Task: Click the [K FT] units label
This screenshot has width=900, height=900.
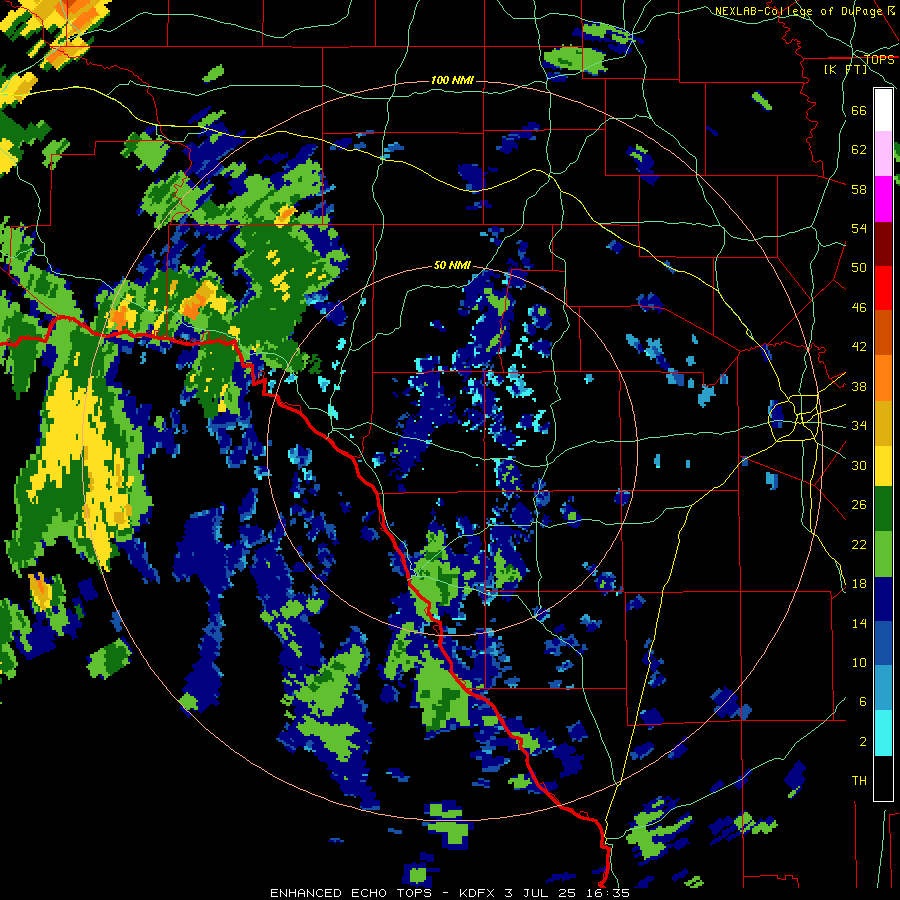Action: pos(845,70)
